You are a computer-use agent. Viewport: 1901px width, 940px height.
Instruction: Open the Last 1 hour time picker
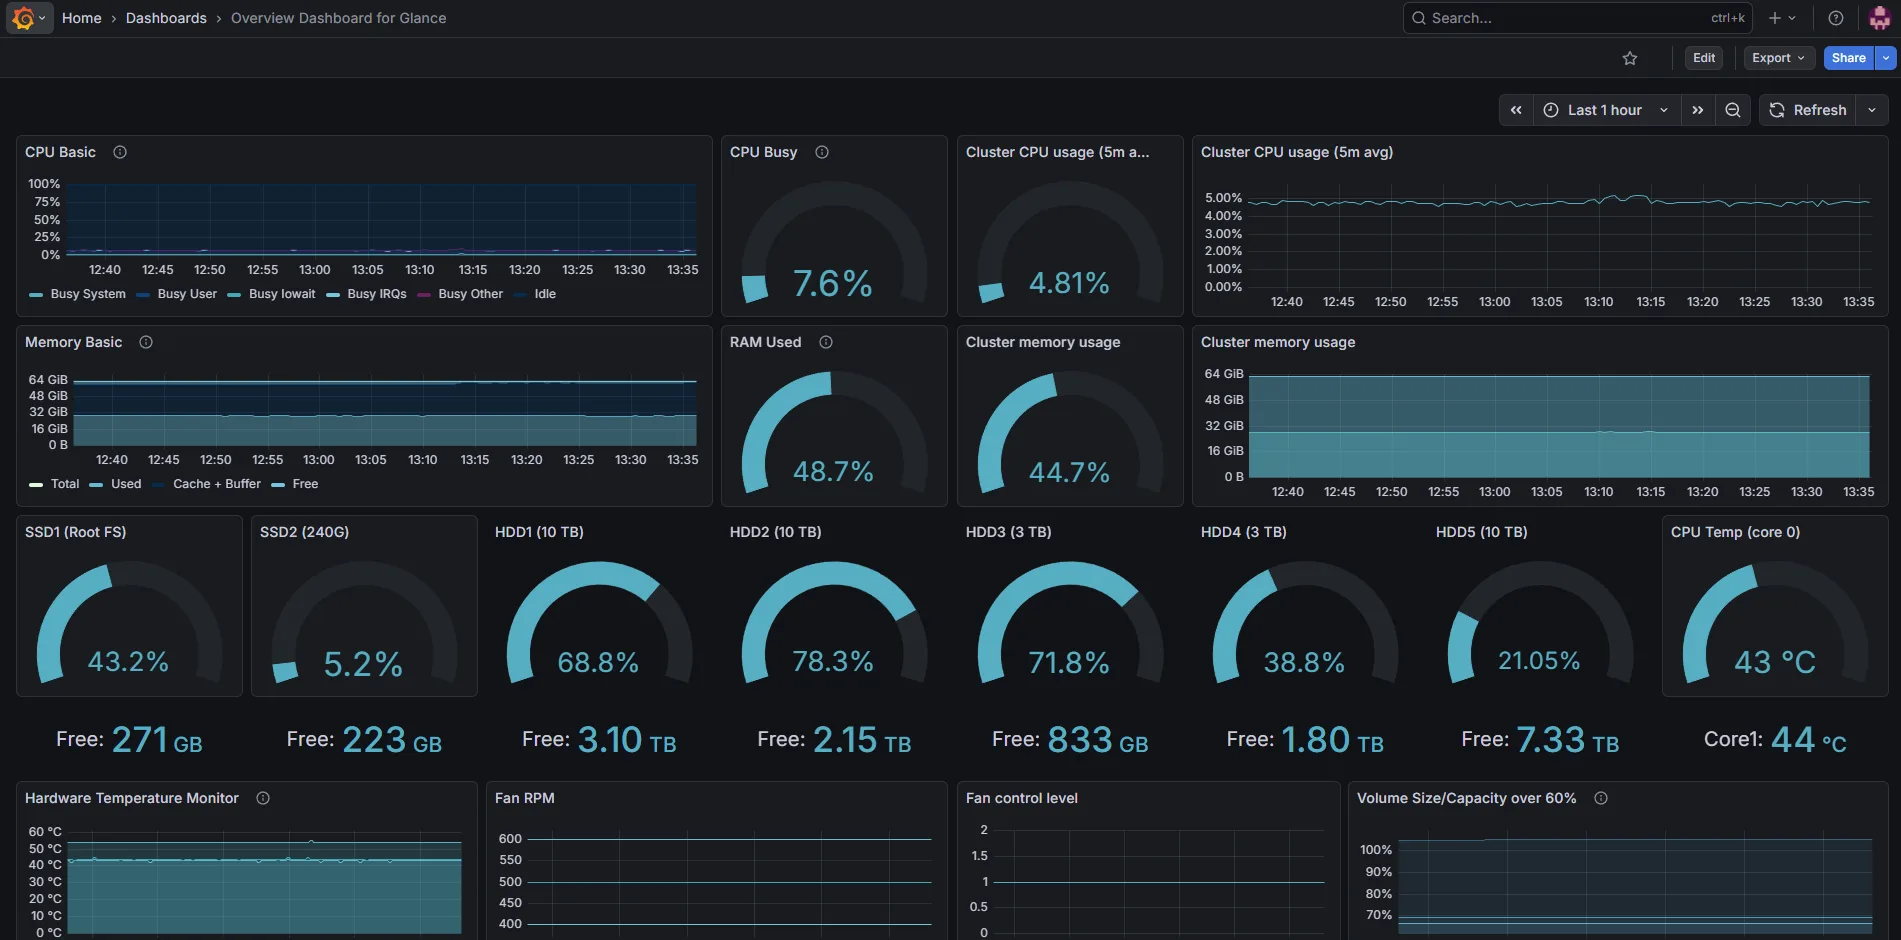pos(1606,110)
